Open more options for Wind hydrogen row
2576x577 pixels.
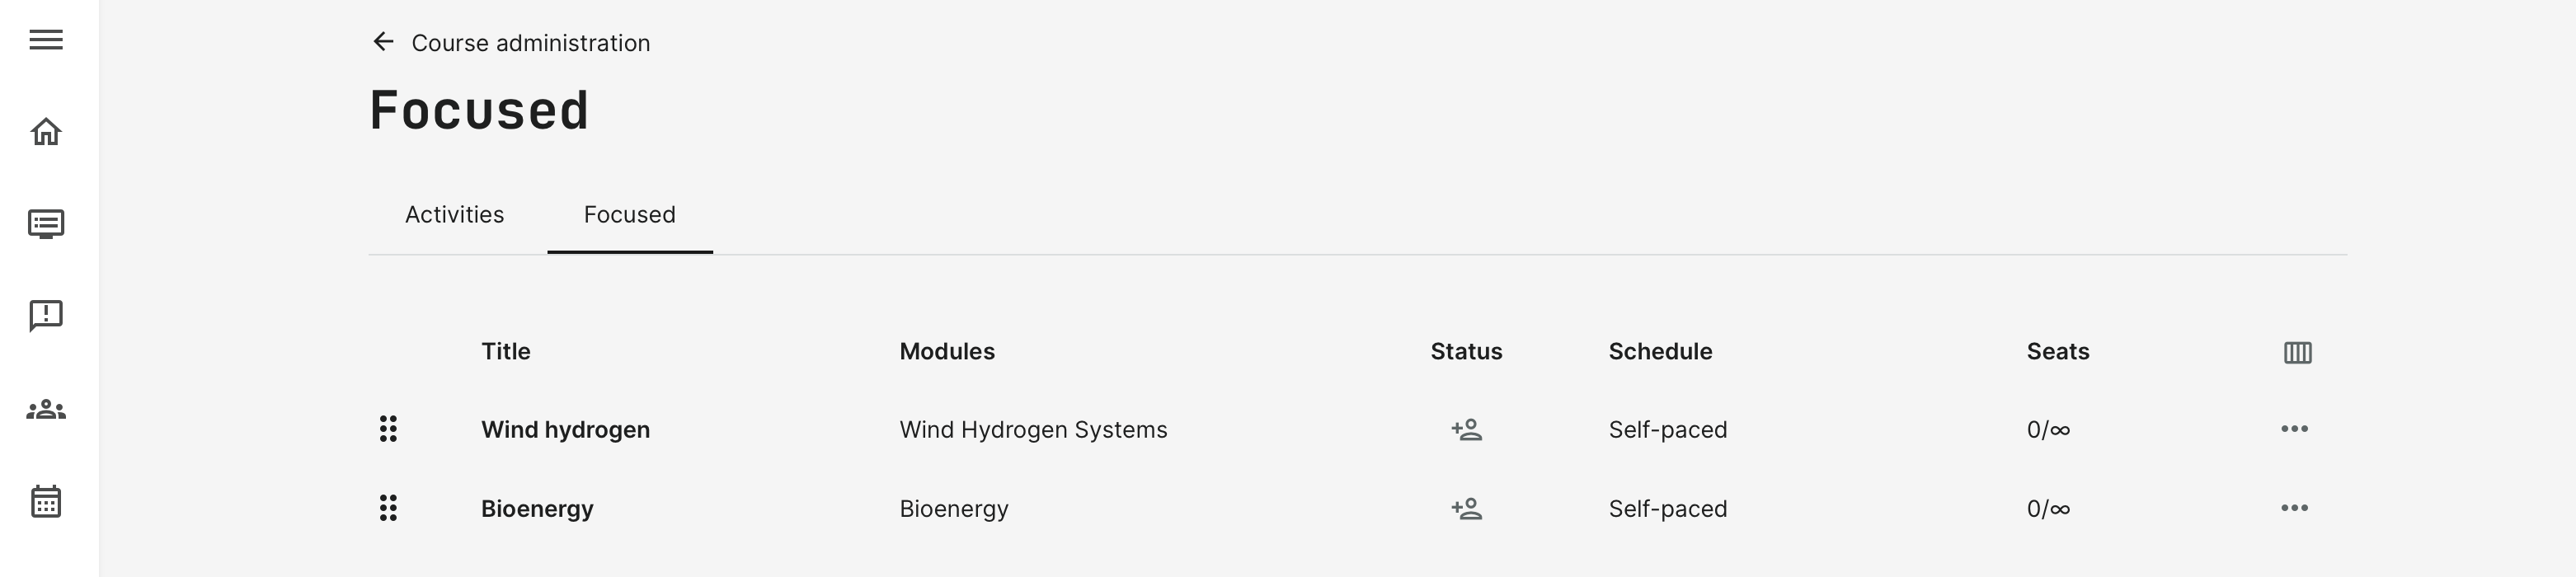(x=2294, y=429)
